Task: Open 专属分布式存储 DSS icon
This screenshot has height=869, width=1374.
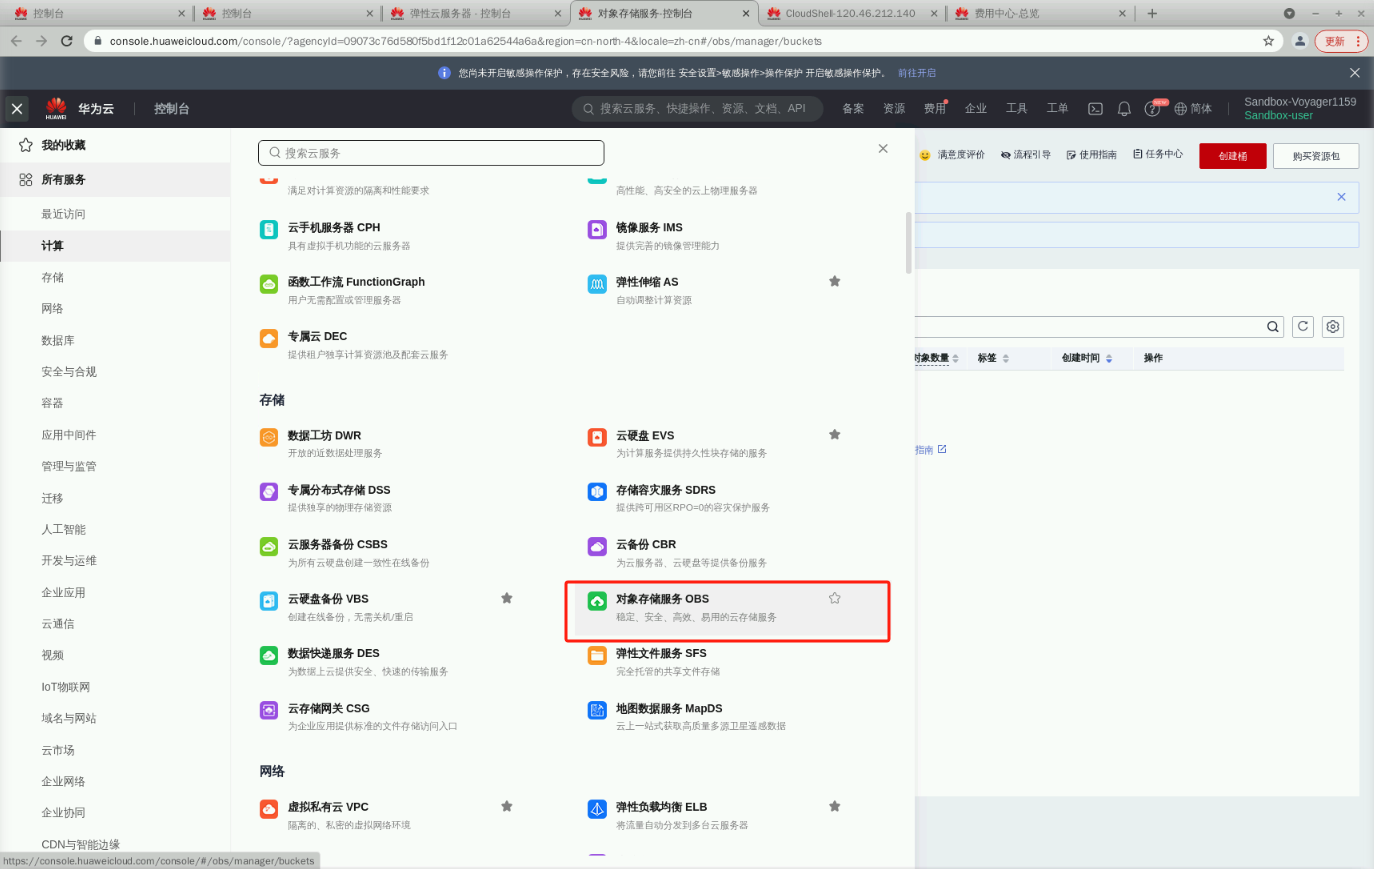Action: click(269, 492)
